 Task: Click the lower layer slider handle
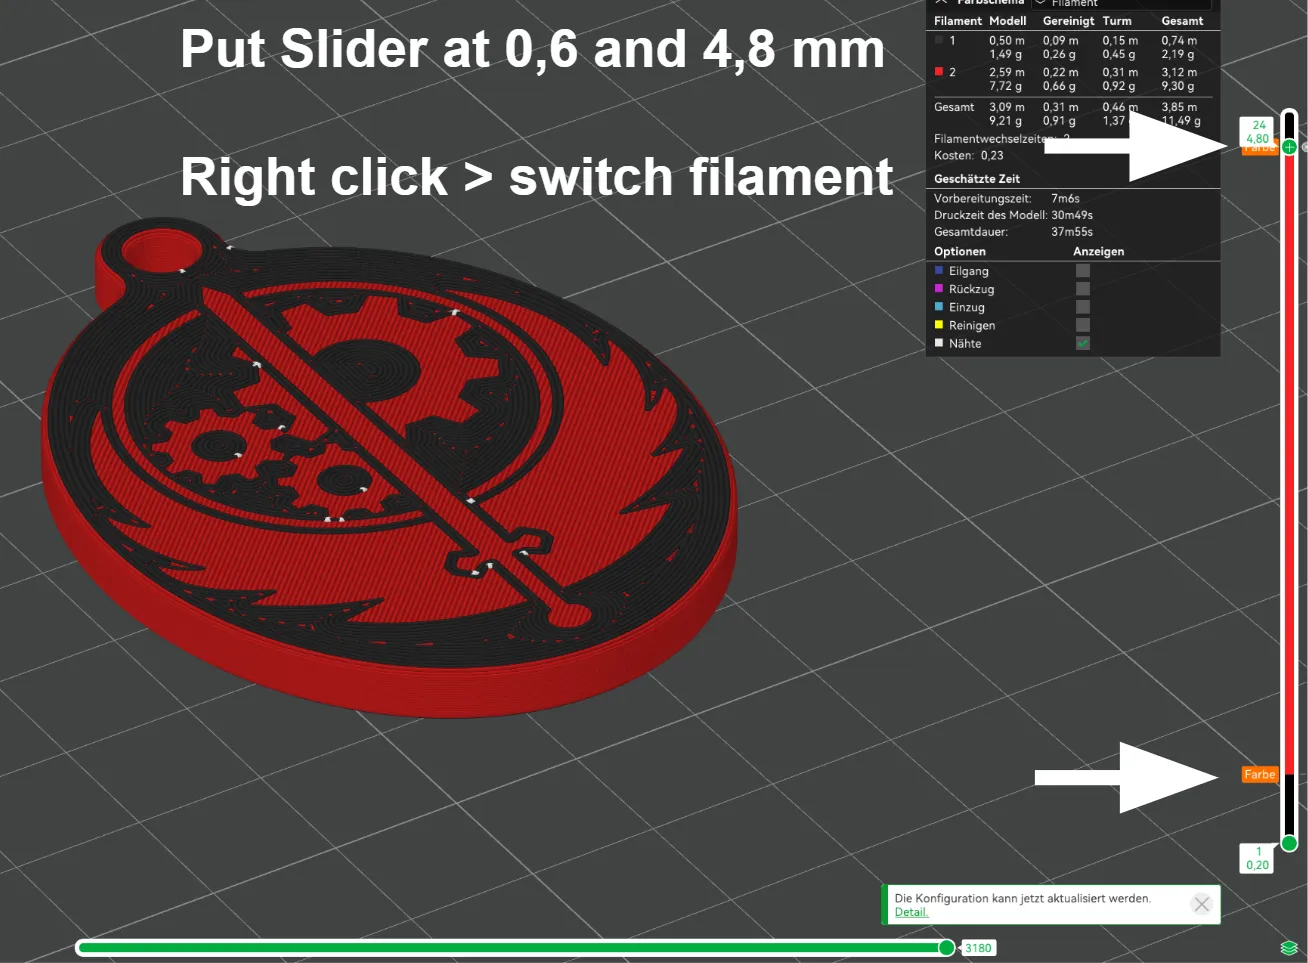(1289, 843)
